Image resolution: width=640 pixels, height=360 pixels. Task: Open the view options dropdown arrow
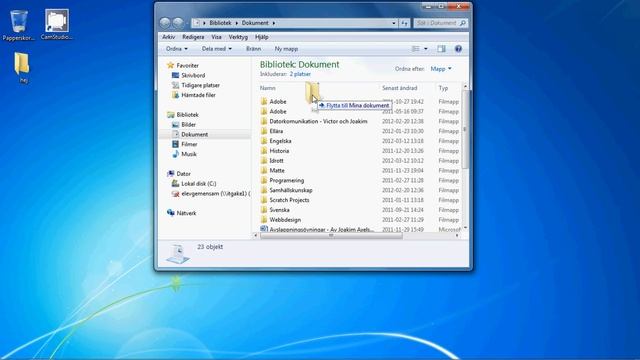(x=426, y=49)
